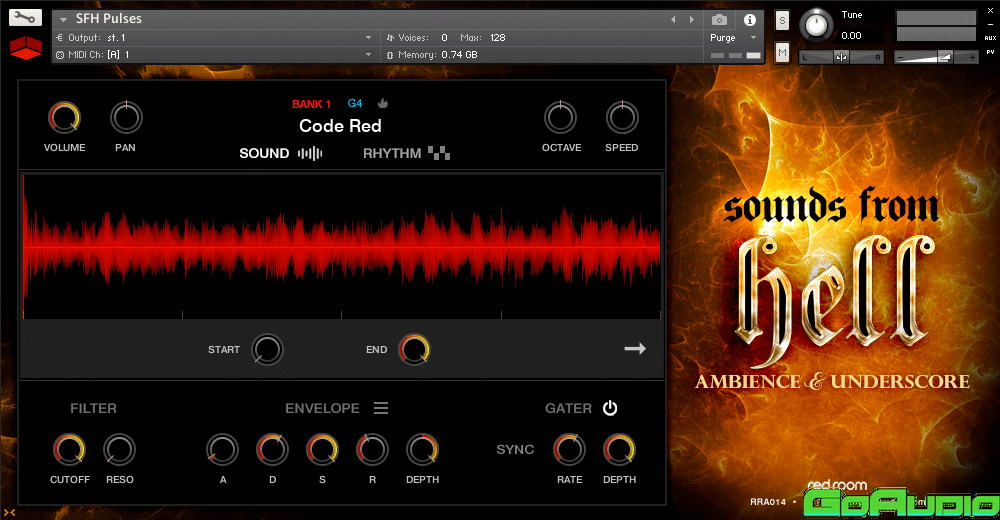This screenshot has width=1000, height=520.
Task: Close the instrument with X button
Action: (x=990, y=11)
